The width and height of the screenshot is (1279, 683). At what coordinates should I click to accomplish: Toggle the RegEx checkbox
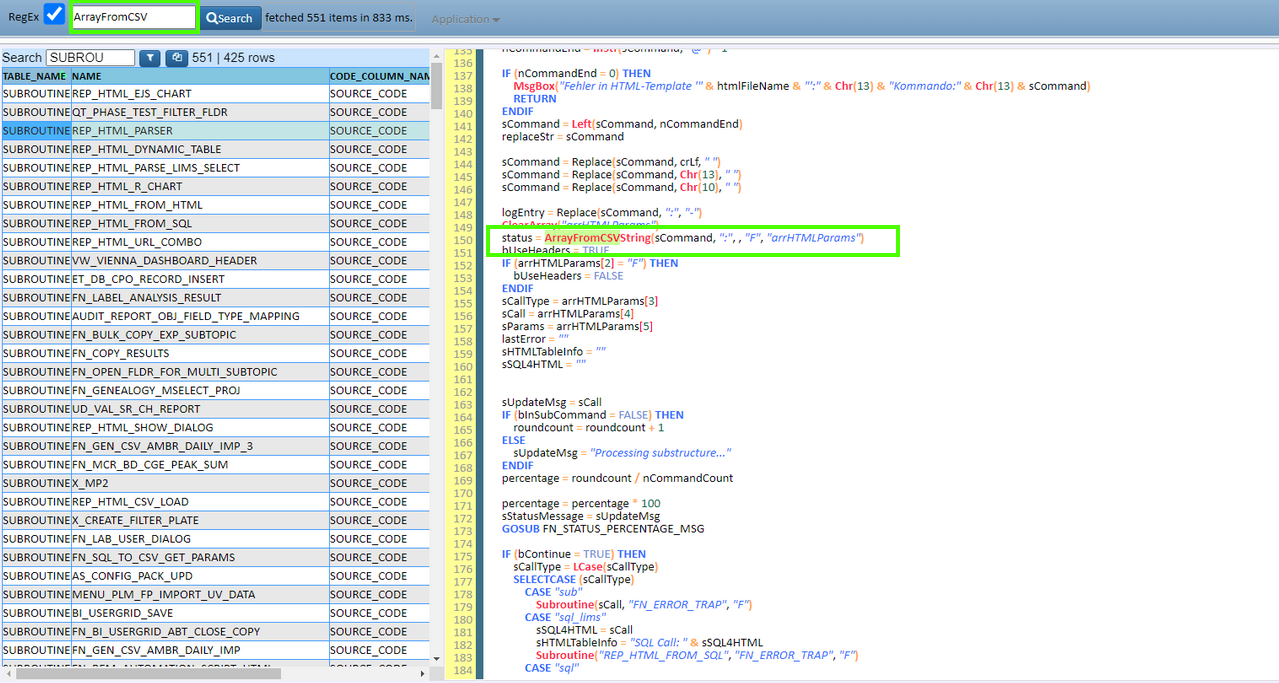54,16
